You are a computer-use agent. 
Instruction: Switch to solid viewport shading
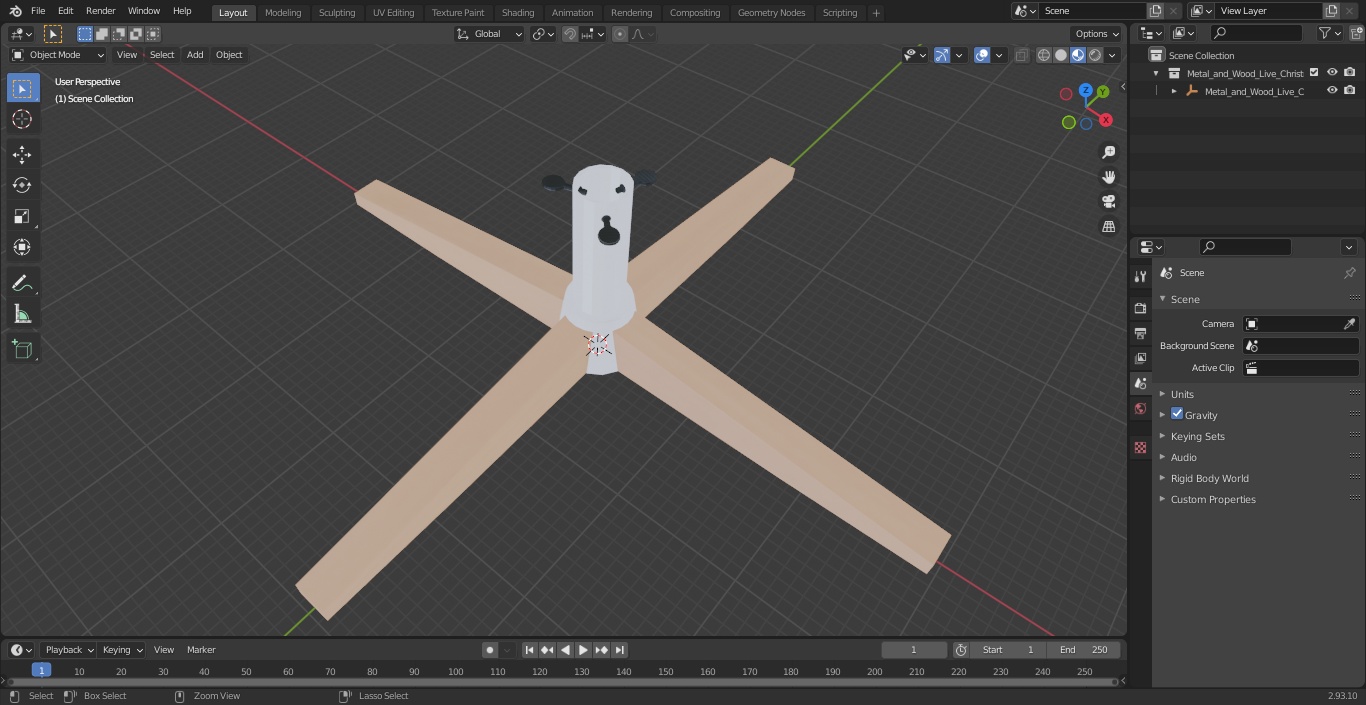pos(1061,55)
